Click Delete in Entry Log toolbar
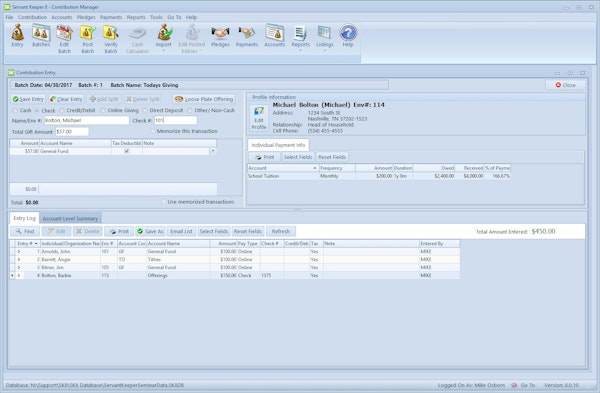The height and width of the screenshot is (393, 600). coord(88,231)
